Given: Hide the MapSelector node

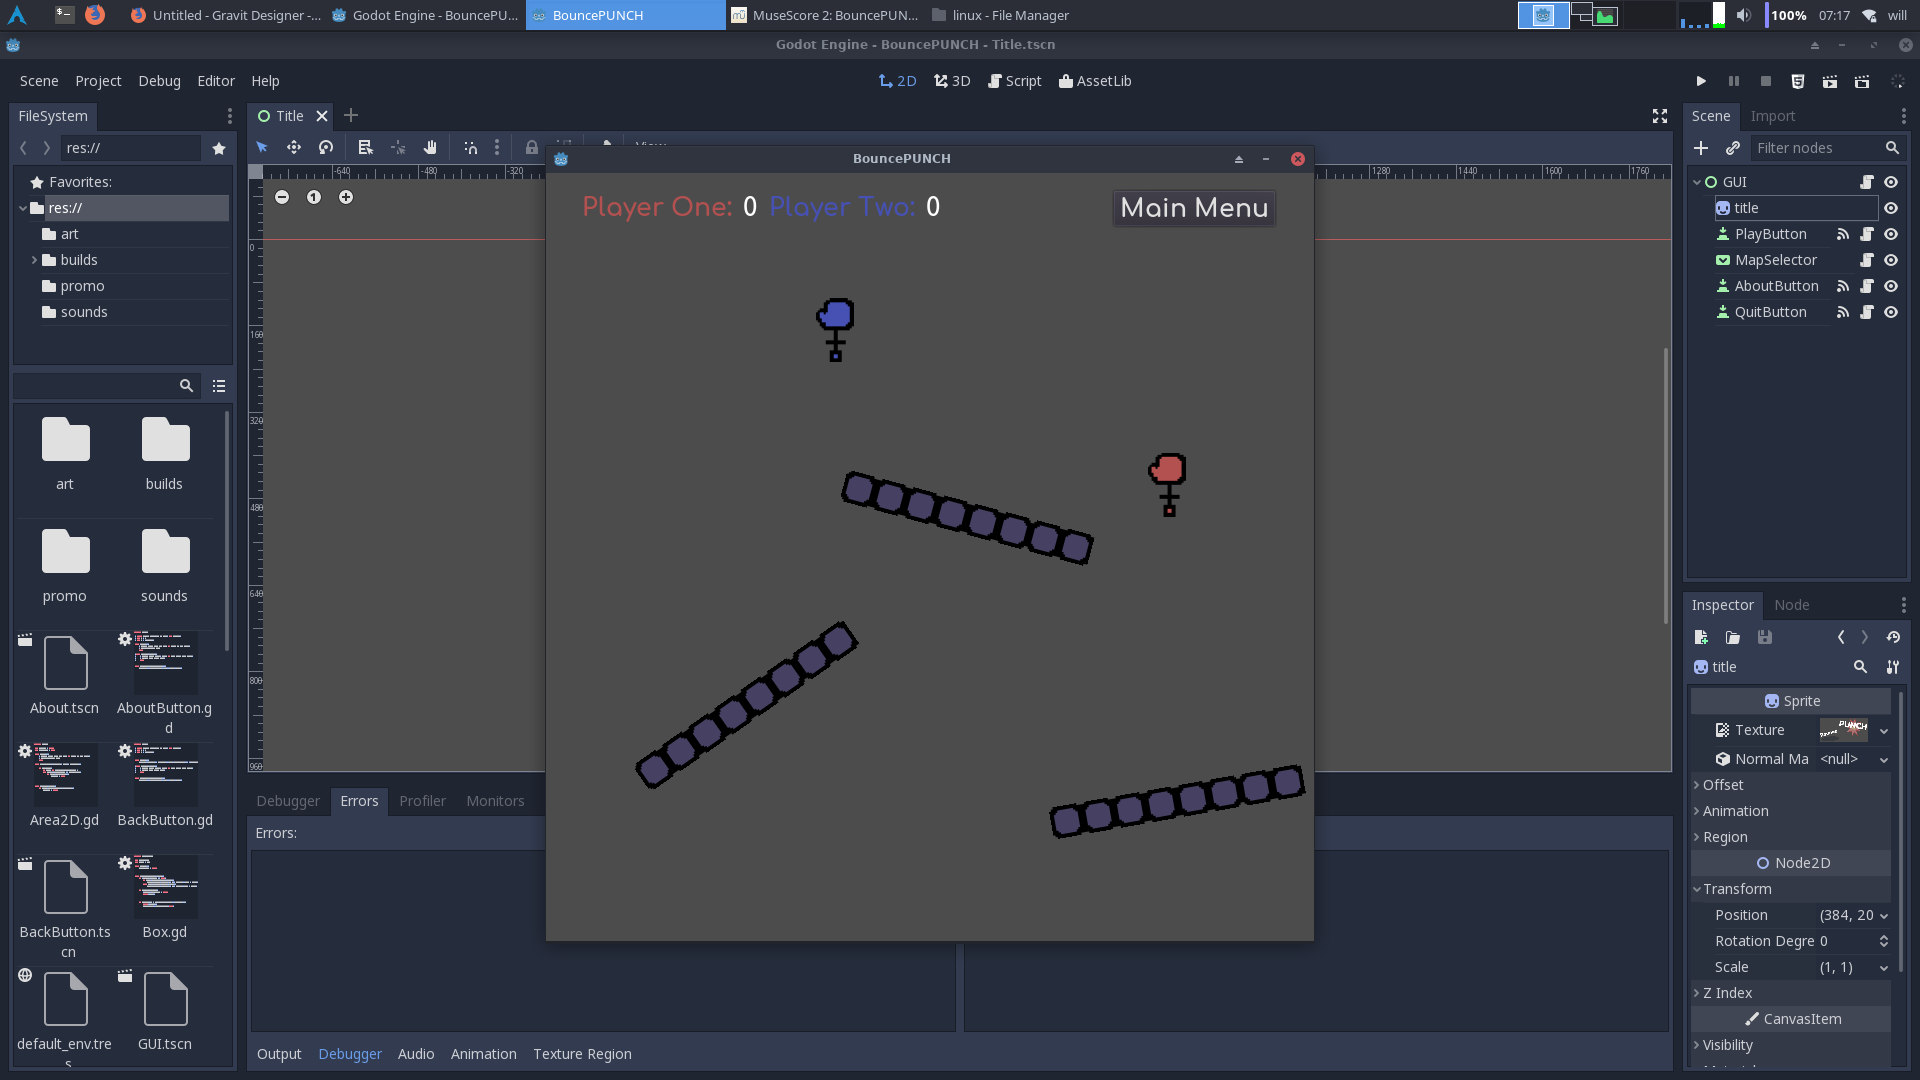Looking at the screenshot, I should pos(1891,260).
